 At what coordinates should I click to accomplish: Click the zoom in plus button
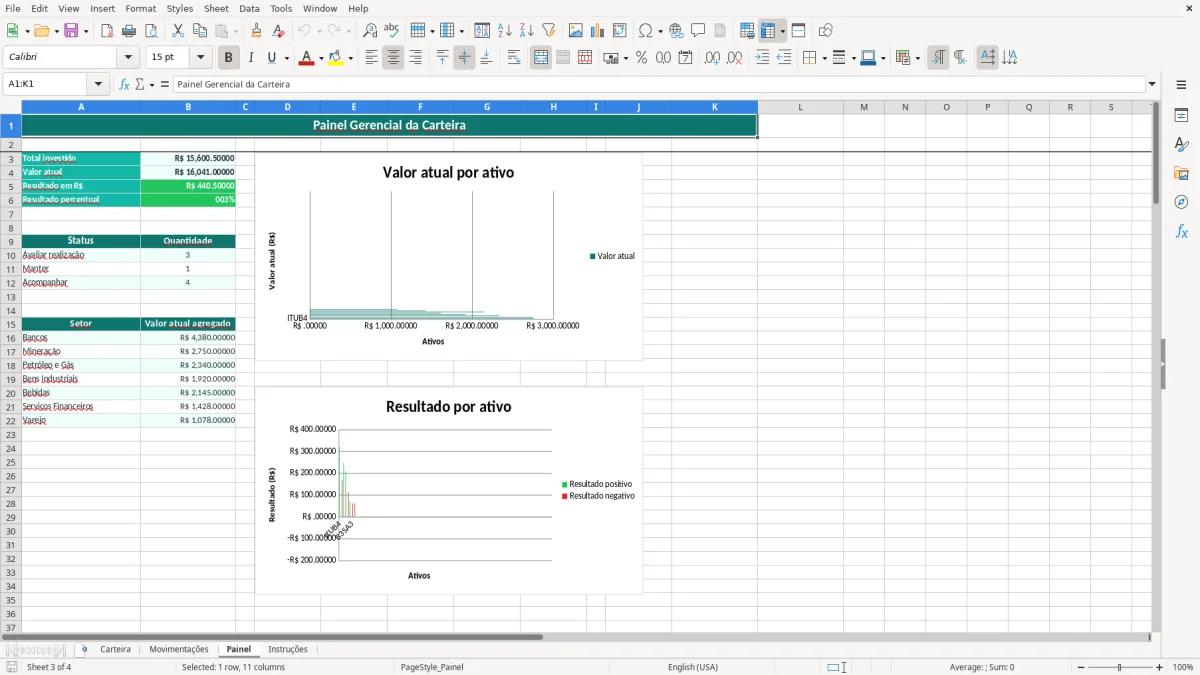coord(1160,667)
